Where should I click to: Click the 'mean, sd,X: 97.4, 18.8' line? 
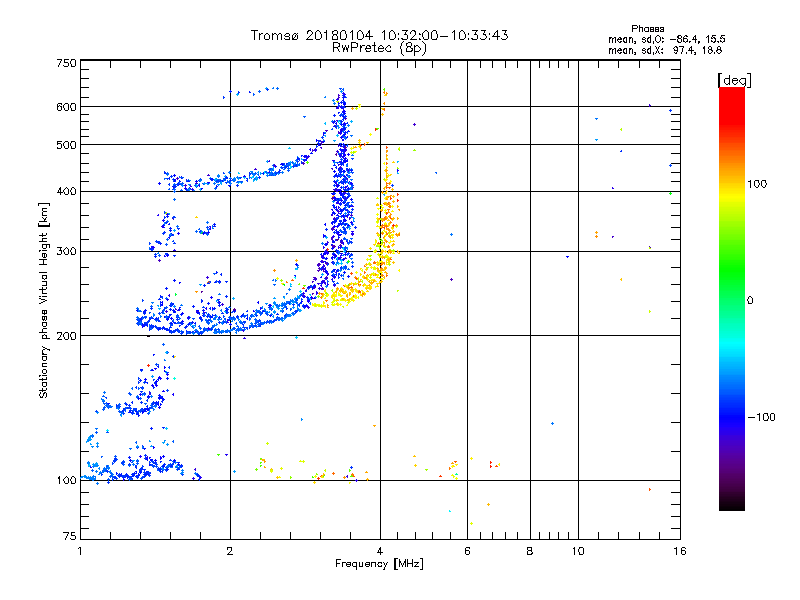pos(665,50)
